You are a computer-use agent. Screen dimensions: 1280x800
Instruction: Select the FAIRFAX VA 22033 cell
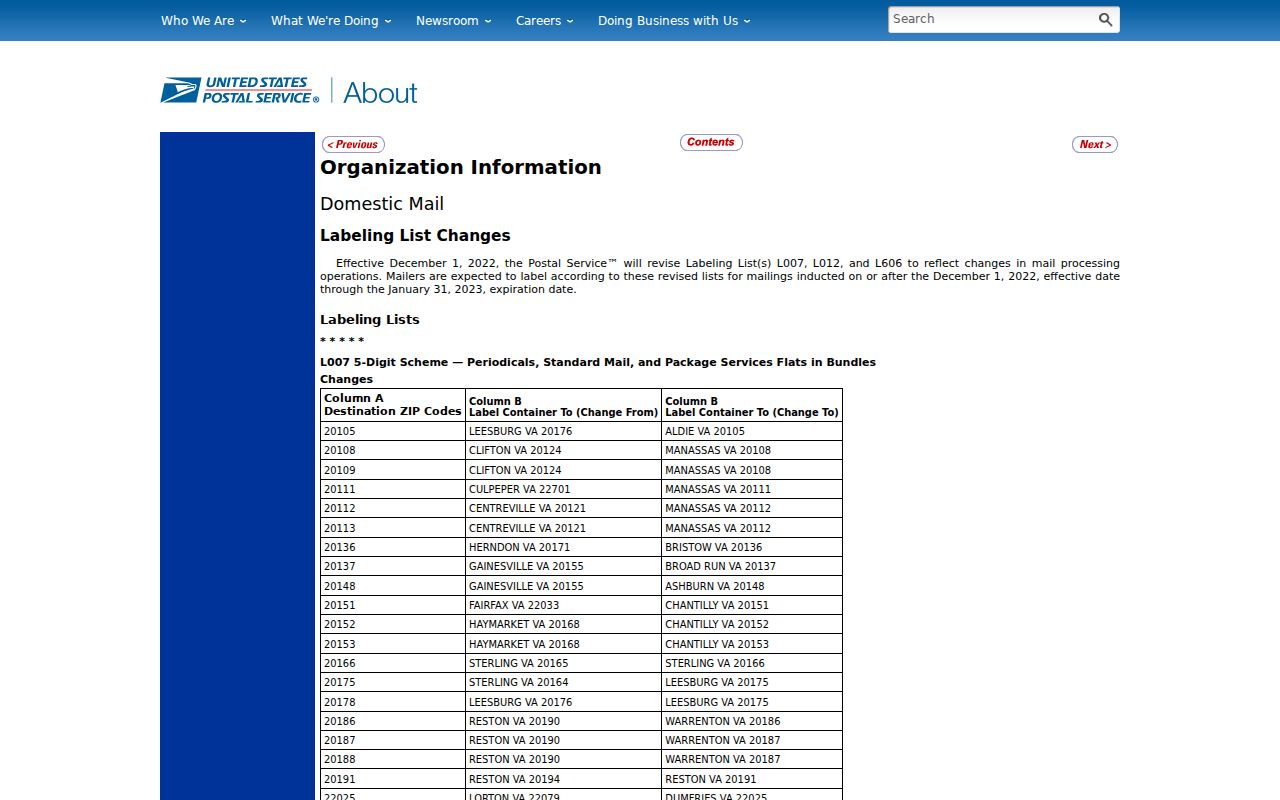[x=563, y=605]
